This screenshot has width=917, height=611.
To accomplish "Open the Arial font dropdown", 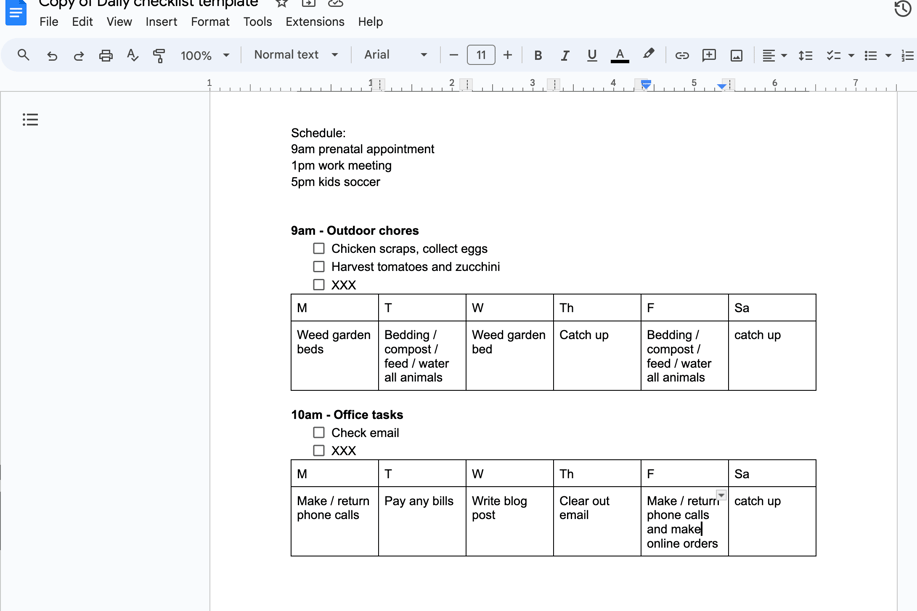I will [395, 55].
